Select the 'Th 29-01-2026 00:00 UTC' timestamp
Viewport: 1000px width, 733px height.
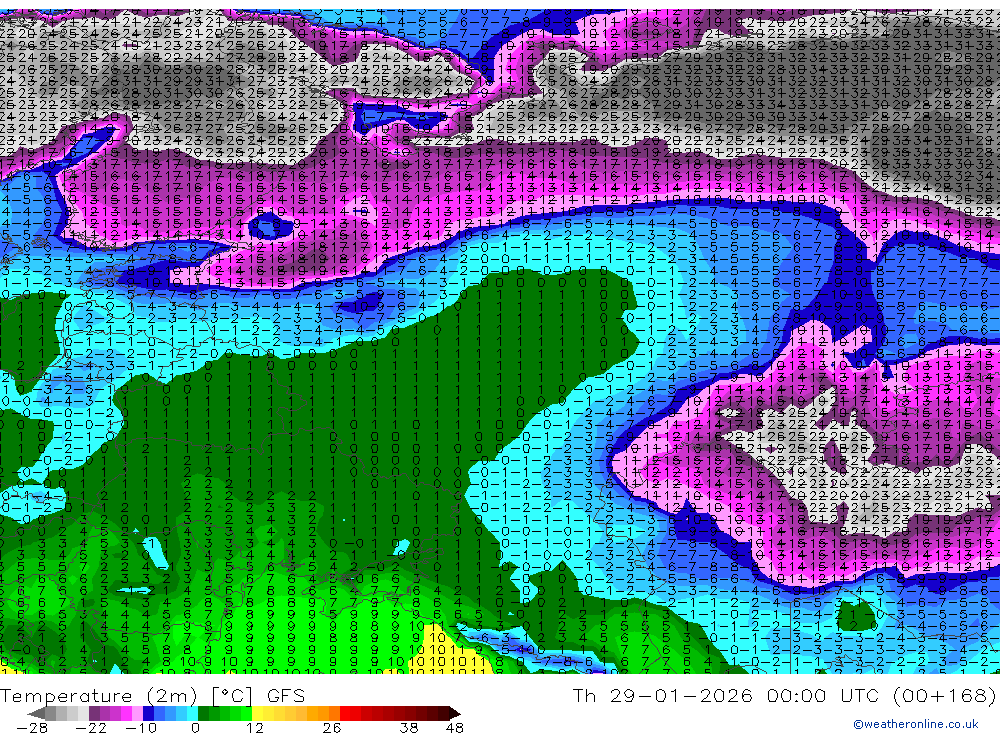coord(726,695)
